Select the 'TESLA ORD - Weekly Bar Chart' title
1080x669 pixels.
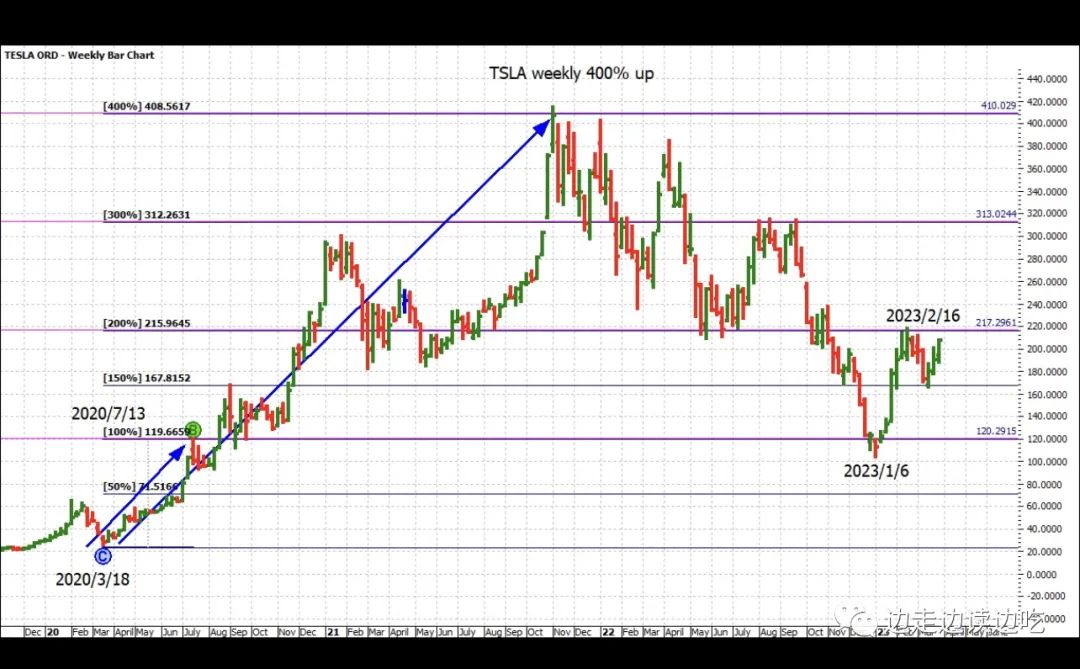tap(79, 55)
